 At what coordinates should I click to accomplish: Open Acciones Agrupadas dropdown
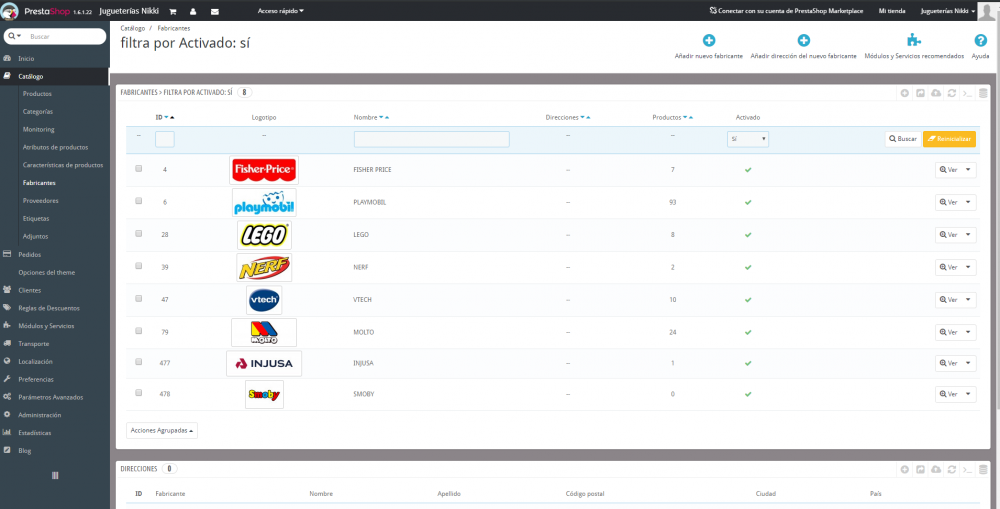pyautogui.click(x=162, y=431)
